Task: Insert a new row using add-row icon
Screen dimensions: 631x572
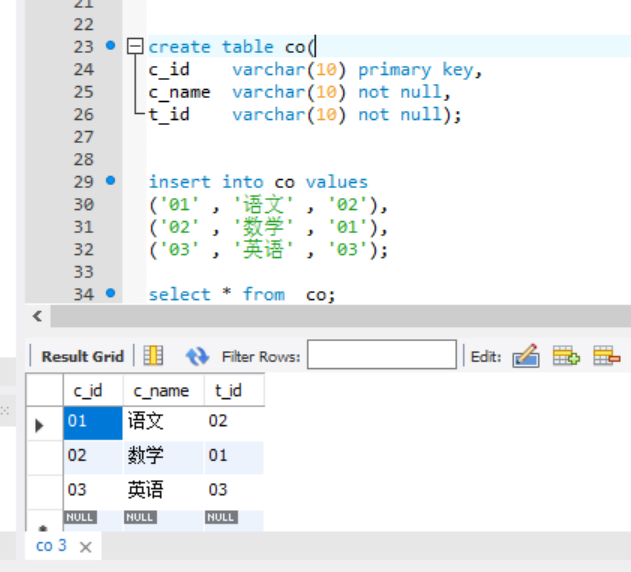Action: [x=566, y=356]
